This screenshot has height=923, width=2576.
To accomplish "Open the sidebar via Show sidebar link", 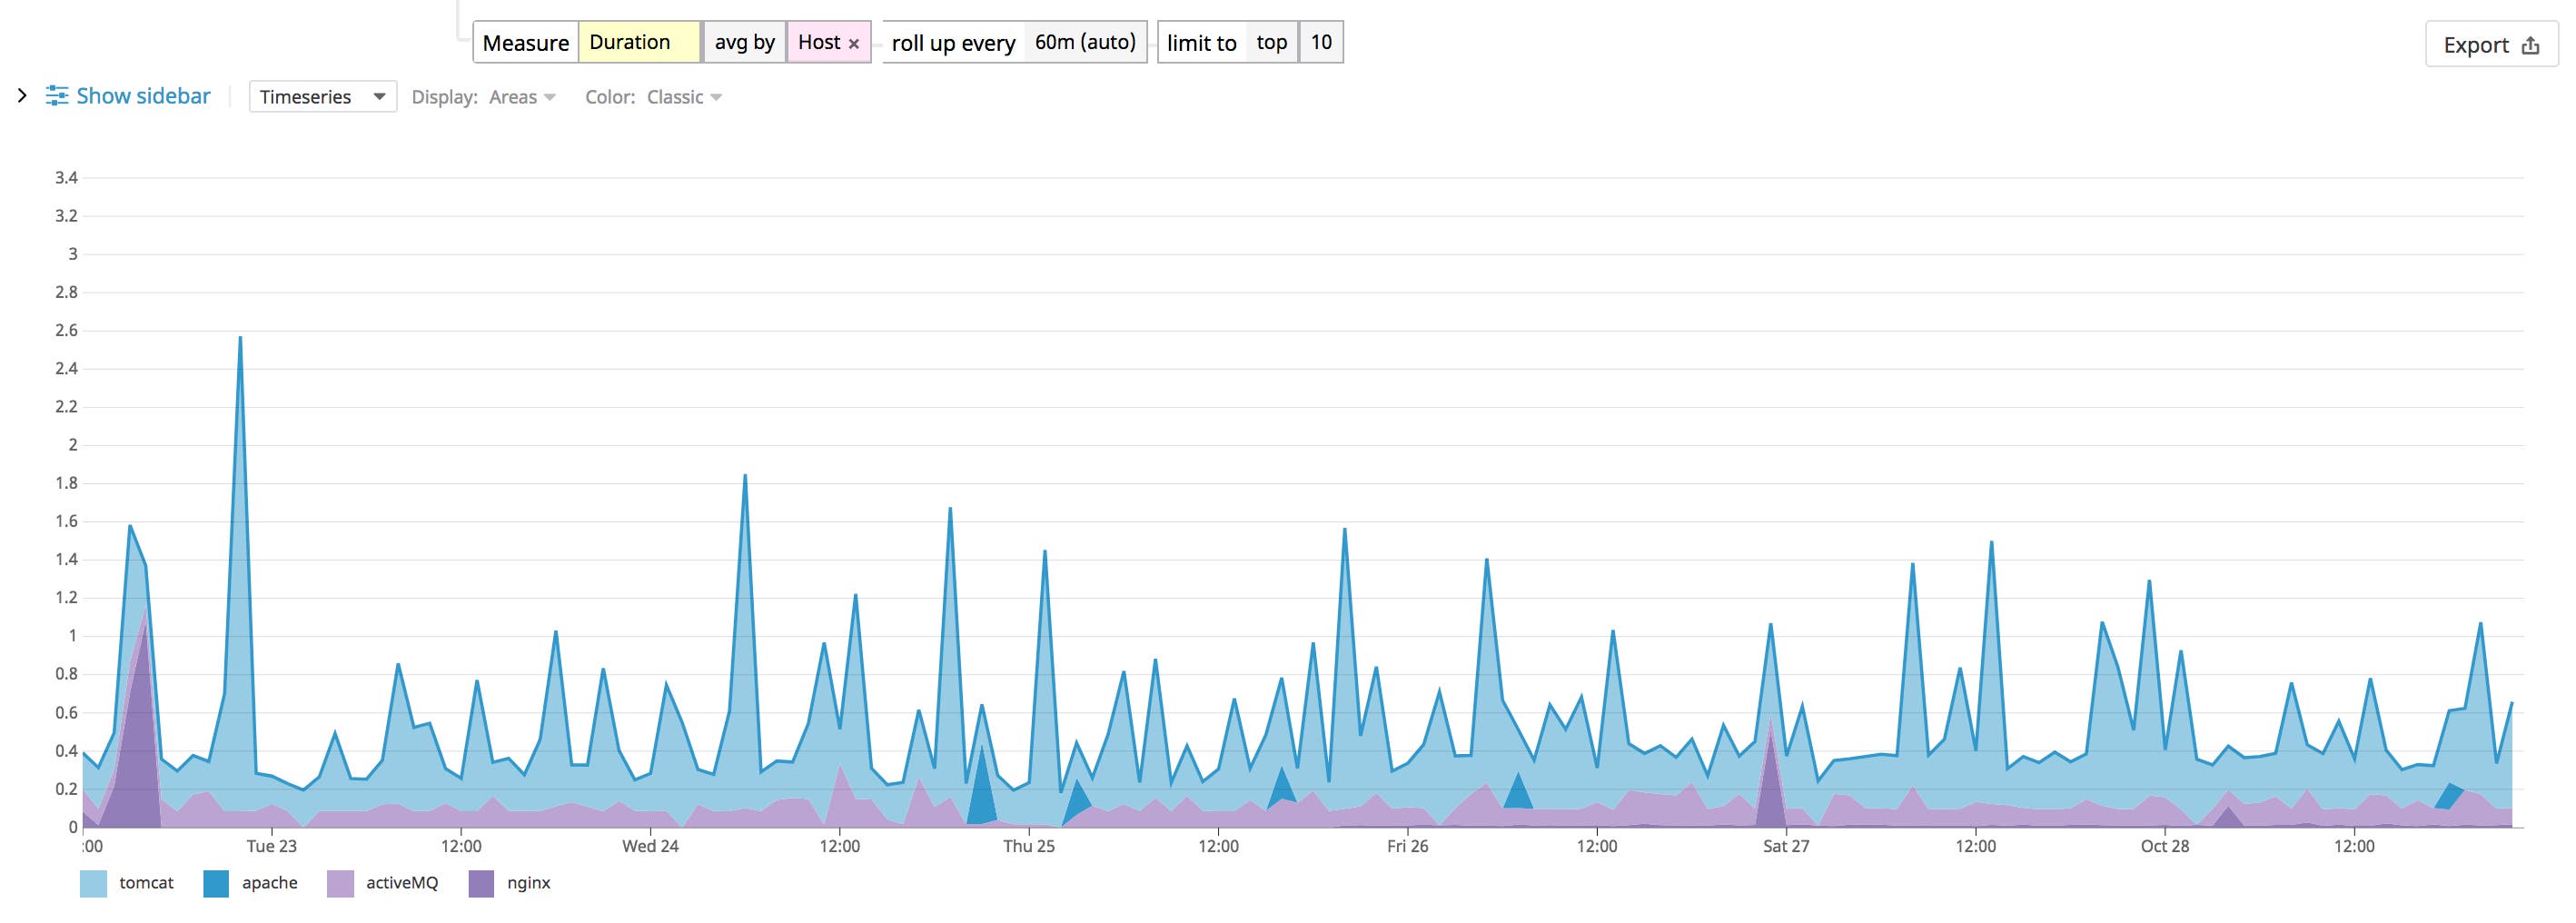I will [144, 96].
